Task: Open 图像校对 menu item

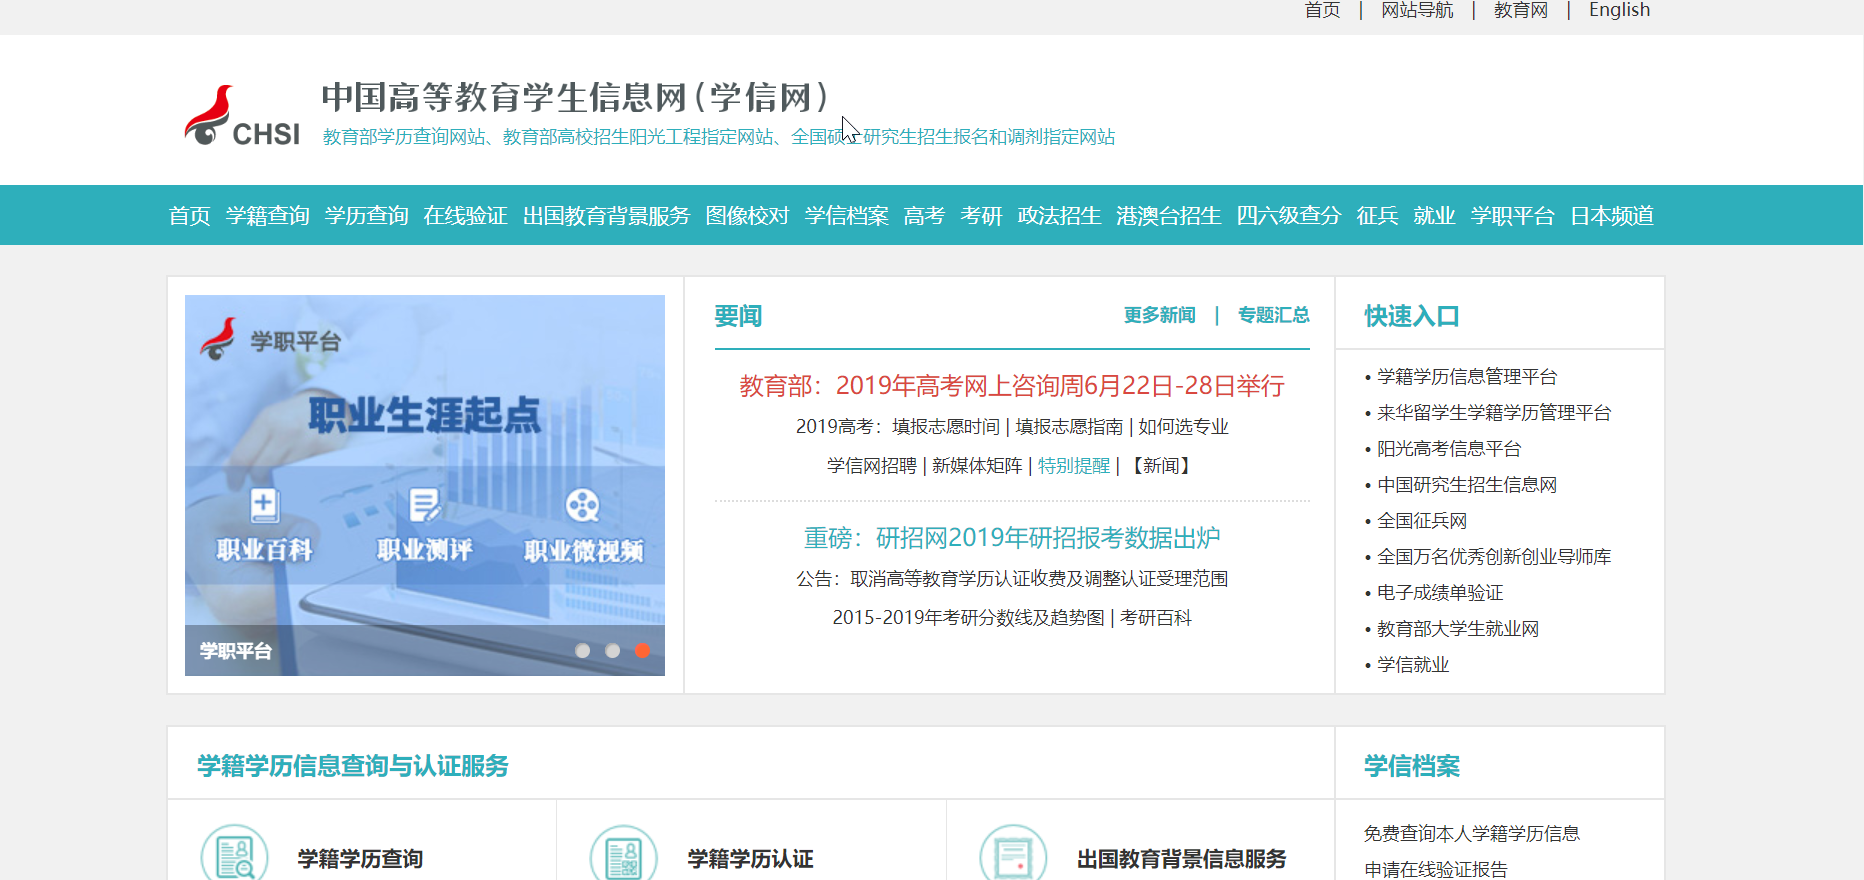Action: point(748,216)
